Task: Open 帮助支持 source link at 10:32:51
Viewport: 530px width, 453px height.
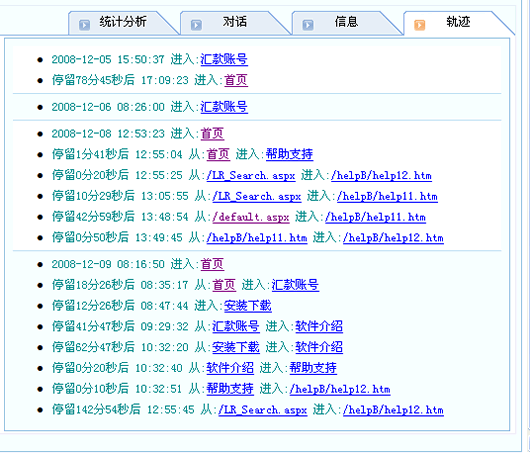Action: (230, 389)
